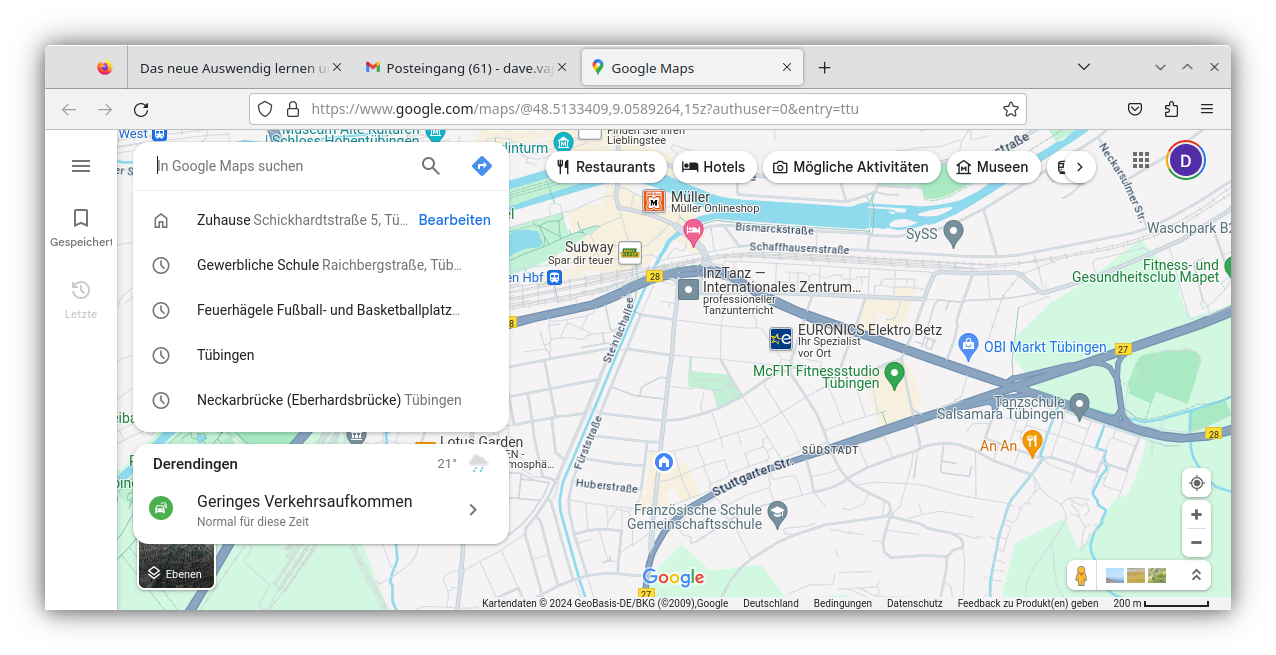The height and width of the screenshot is (655, 1276).
Task: Click the search magnifier icon
Action: tap(431, 166)
